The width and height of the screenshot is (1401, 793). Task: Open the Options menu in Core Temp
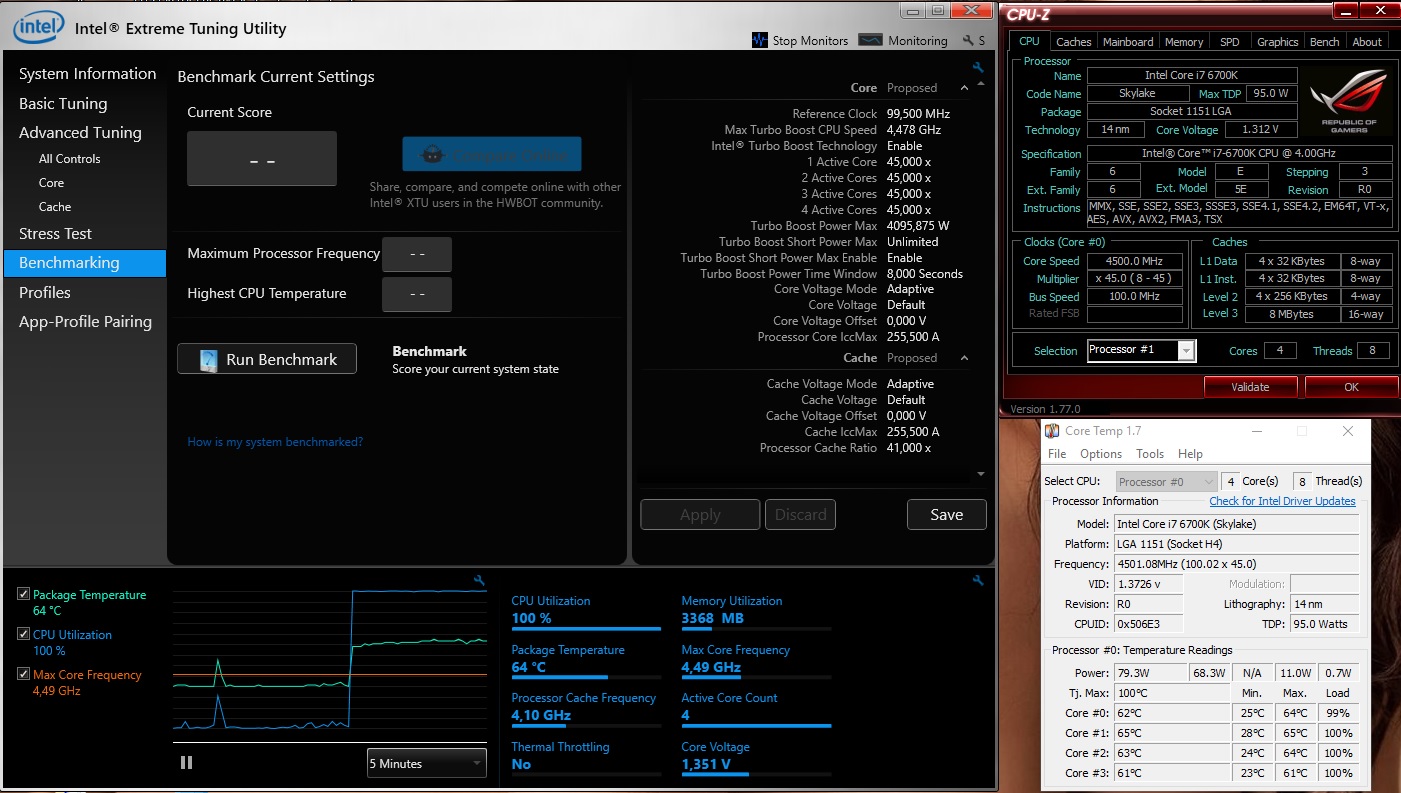1101,454
